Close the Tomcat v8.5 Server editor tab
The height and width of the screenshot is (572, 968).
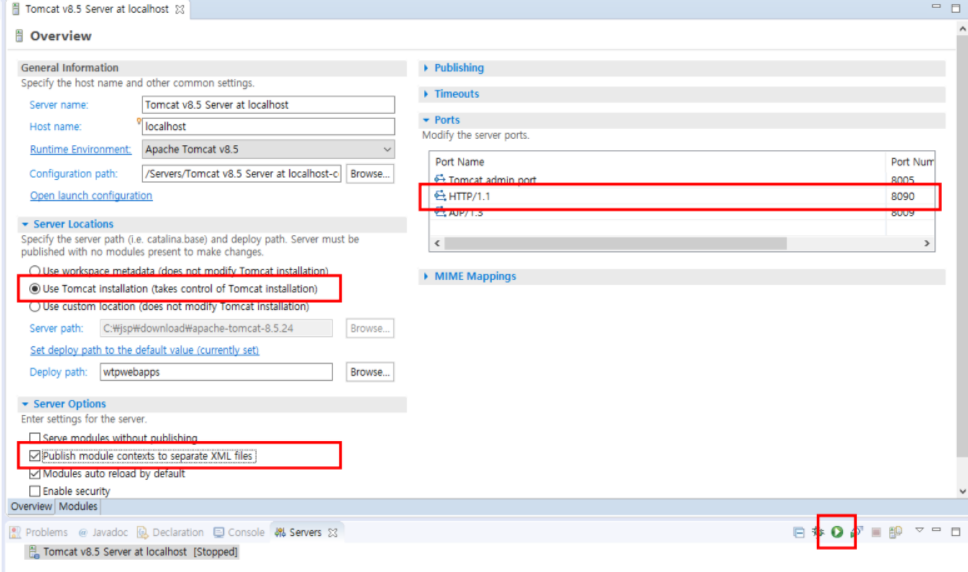click(180, 9)
